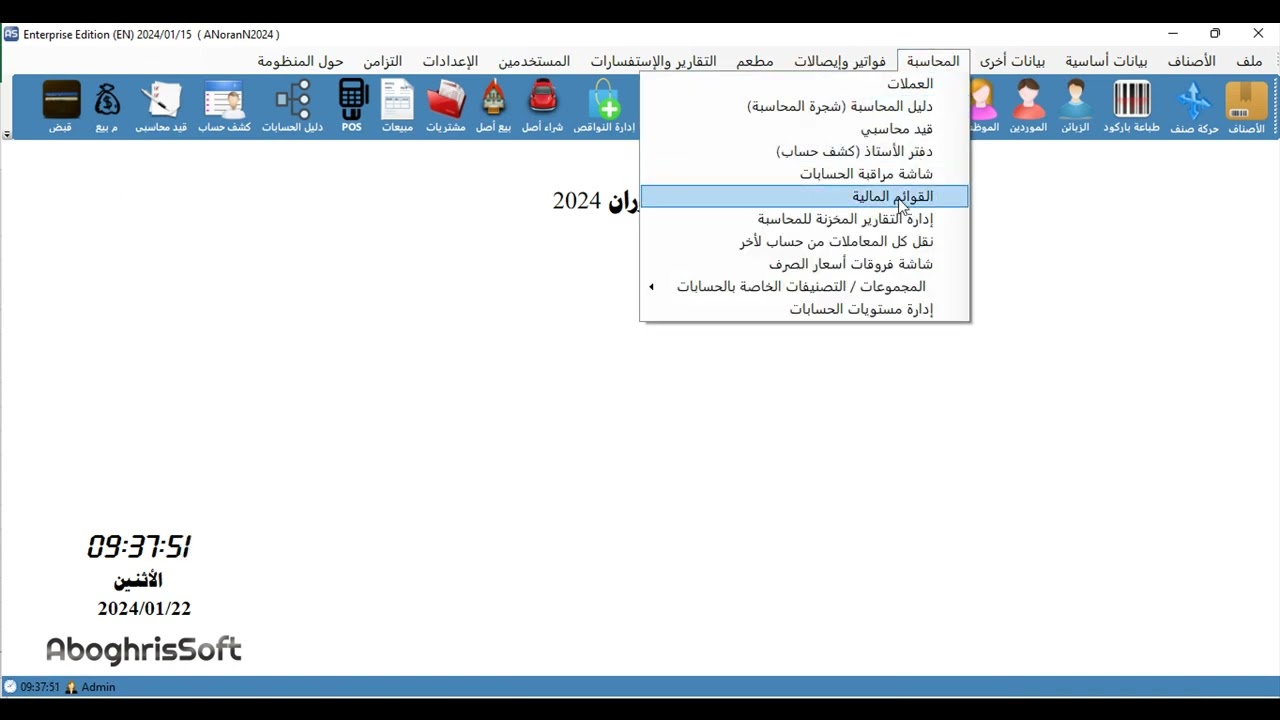Select شاشة مراقبة الحسابات menu entry
This screenshot has width=1280, height=720.
(x=805, y=174)
